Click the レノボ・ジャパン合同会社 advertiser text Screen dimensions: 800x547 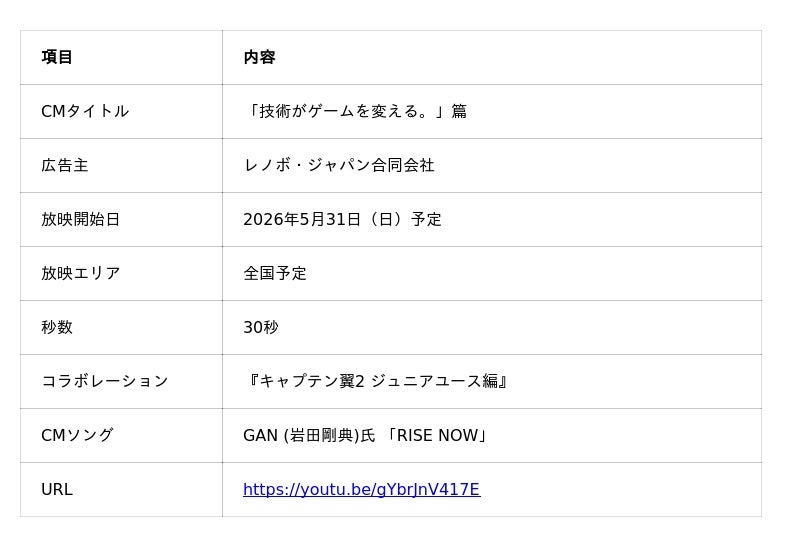339,165
